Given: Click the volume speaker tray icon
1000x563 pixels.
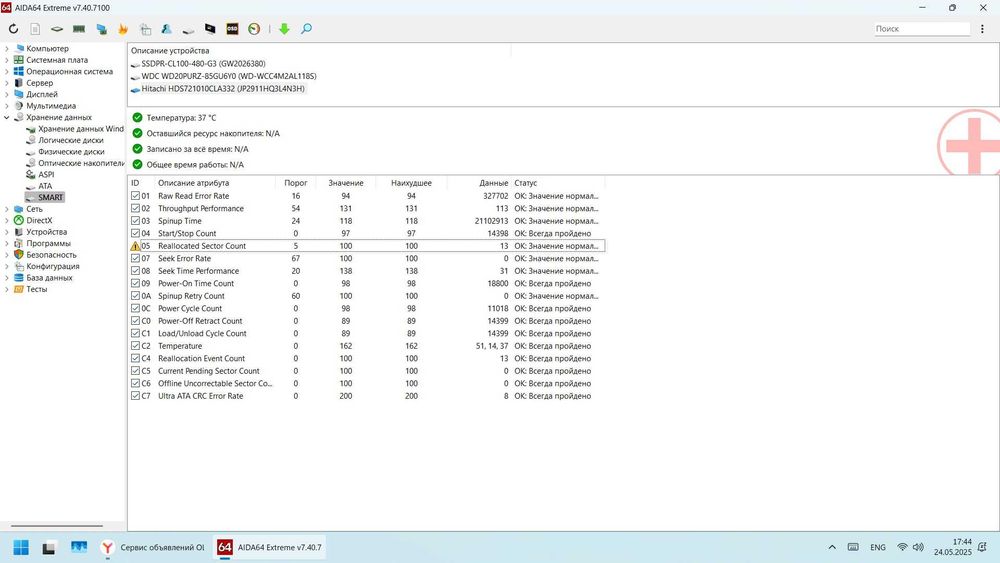Looking at the screenshot, I should click(x=918, y=547).
